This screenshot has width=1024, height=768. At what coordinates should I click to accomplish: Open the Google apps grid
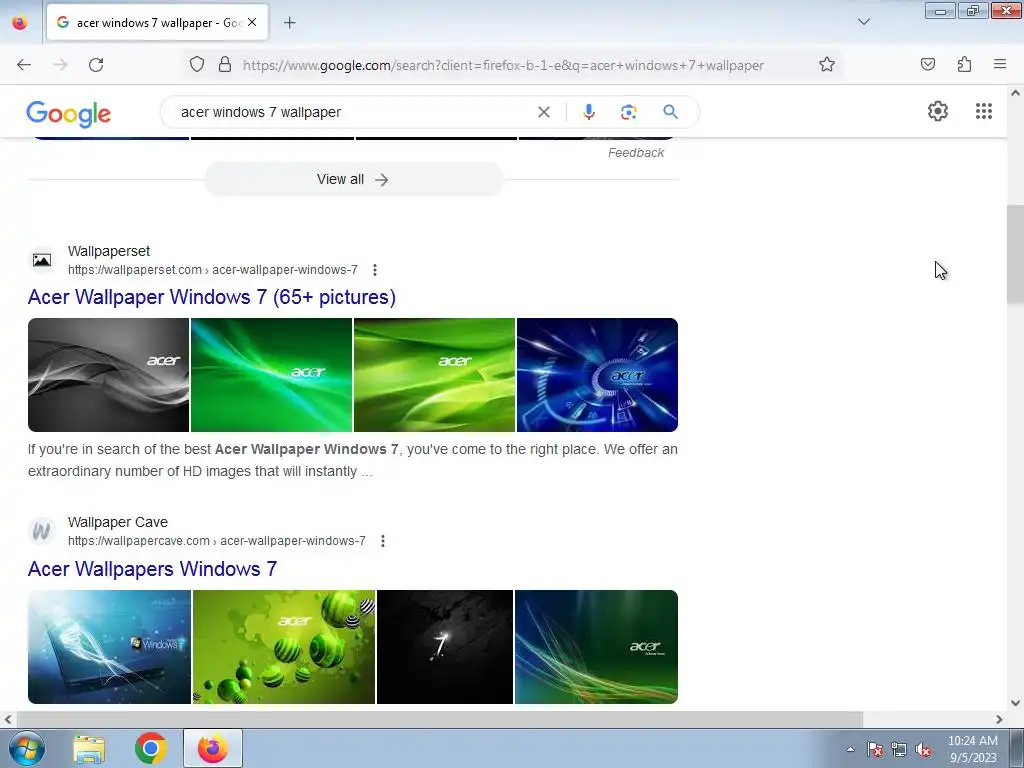coord(984,111)
